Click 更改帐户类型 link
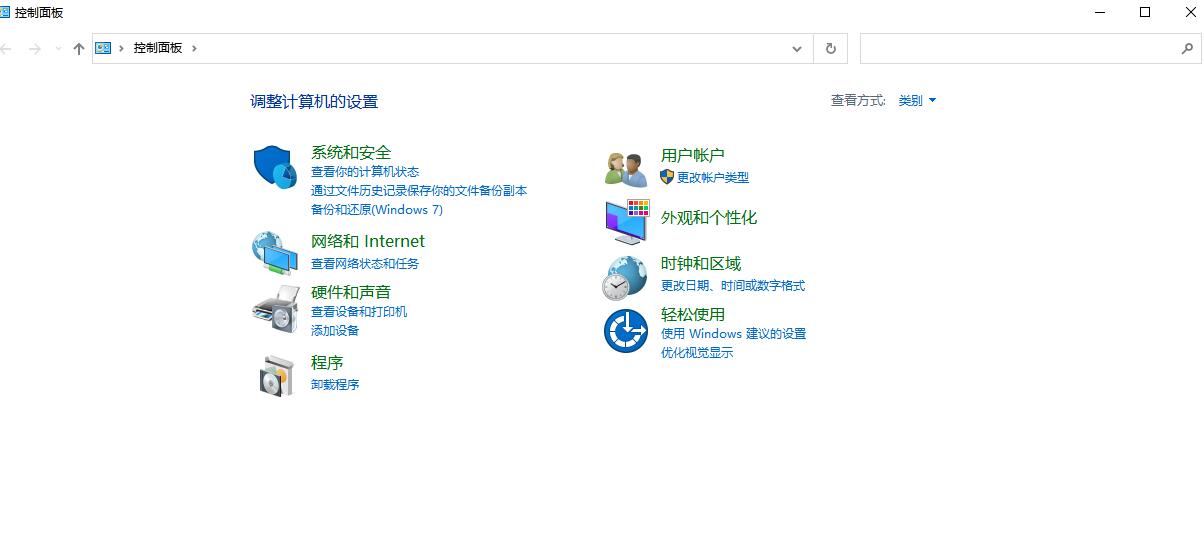The width and height of the screenshot is (1204, 538). (713, 178)
